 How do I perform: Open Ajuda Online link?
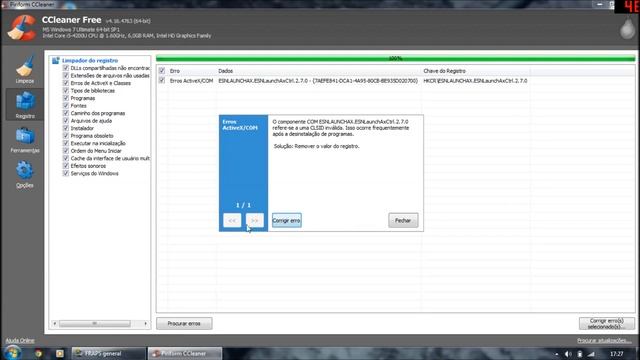coord(20,340)
